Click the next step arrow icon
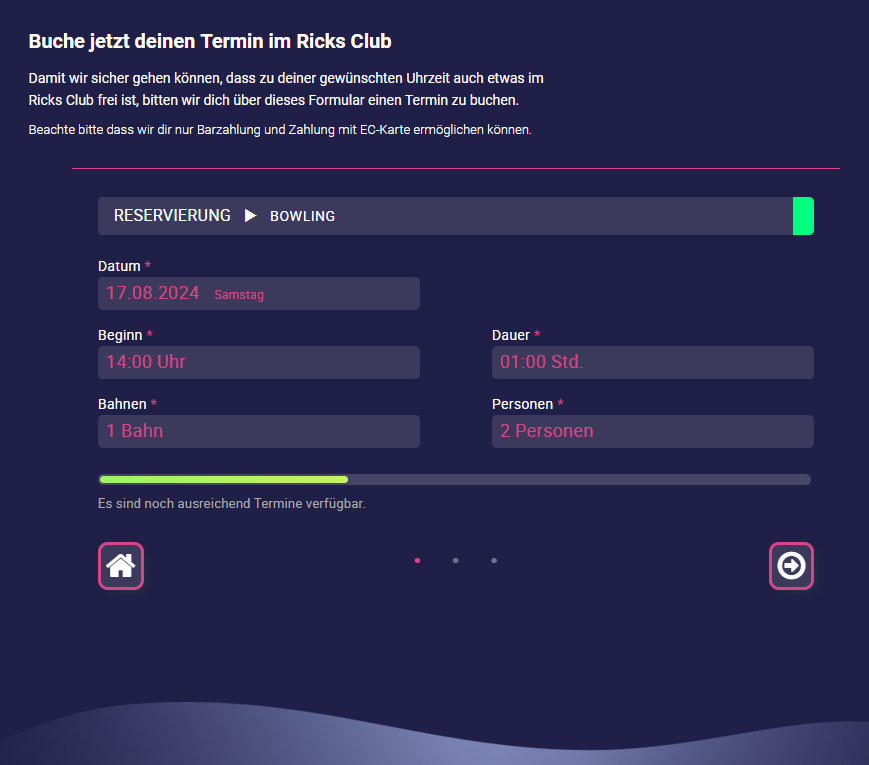The width and height of the screenshot is (869, 765). point(791,566)
